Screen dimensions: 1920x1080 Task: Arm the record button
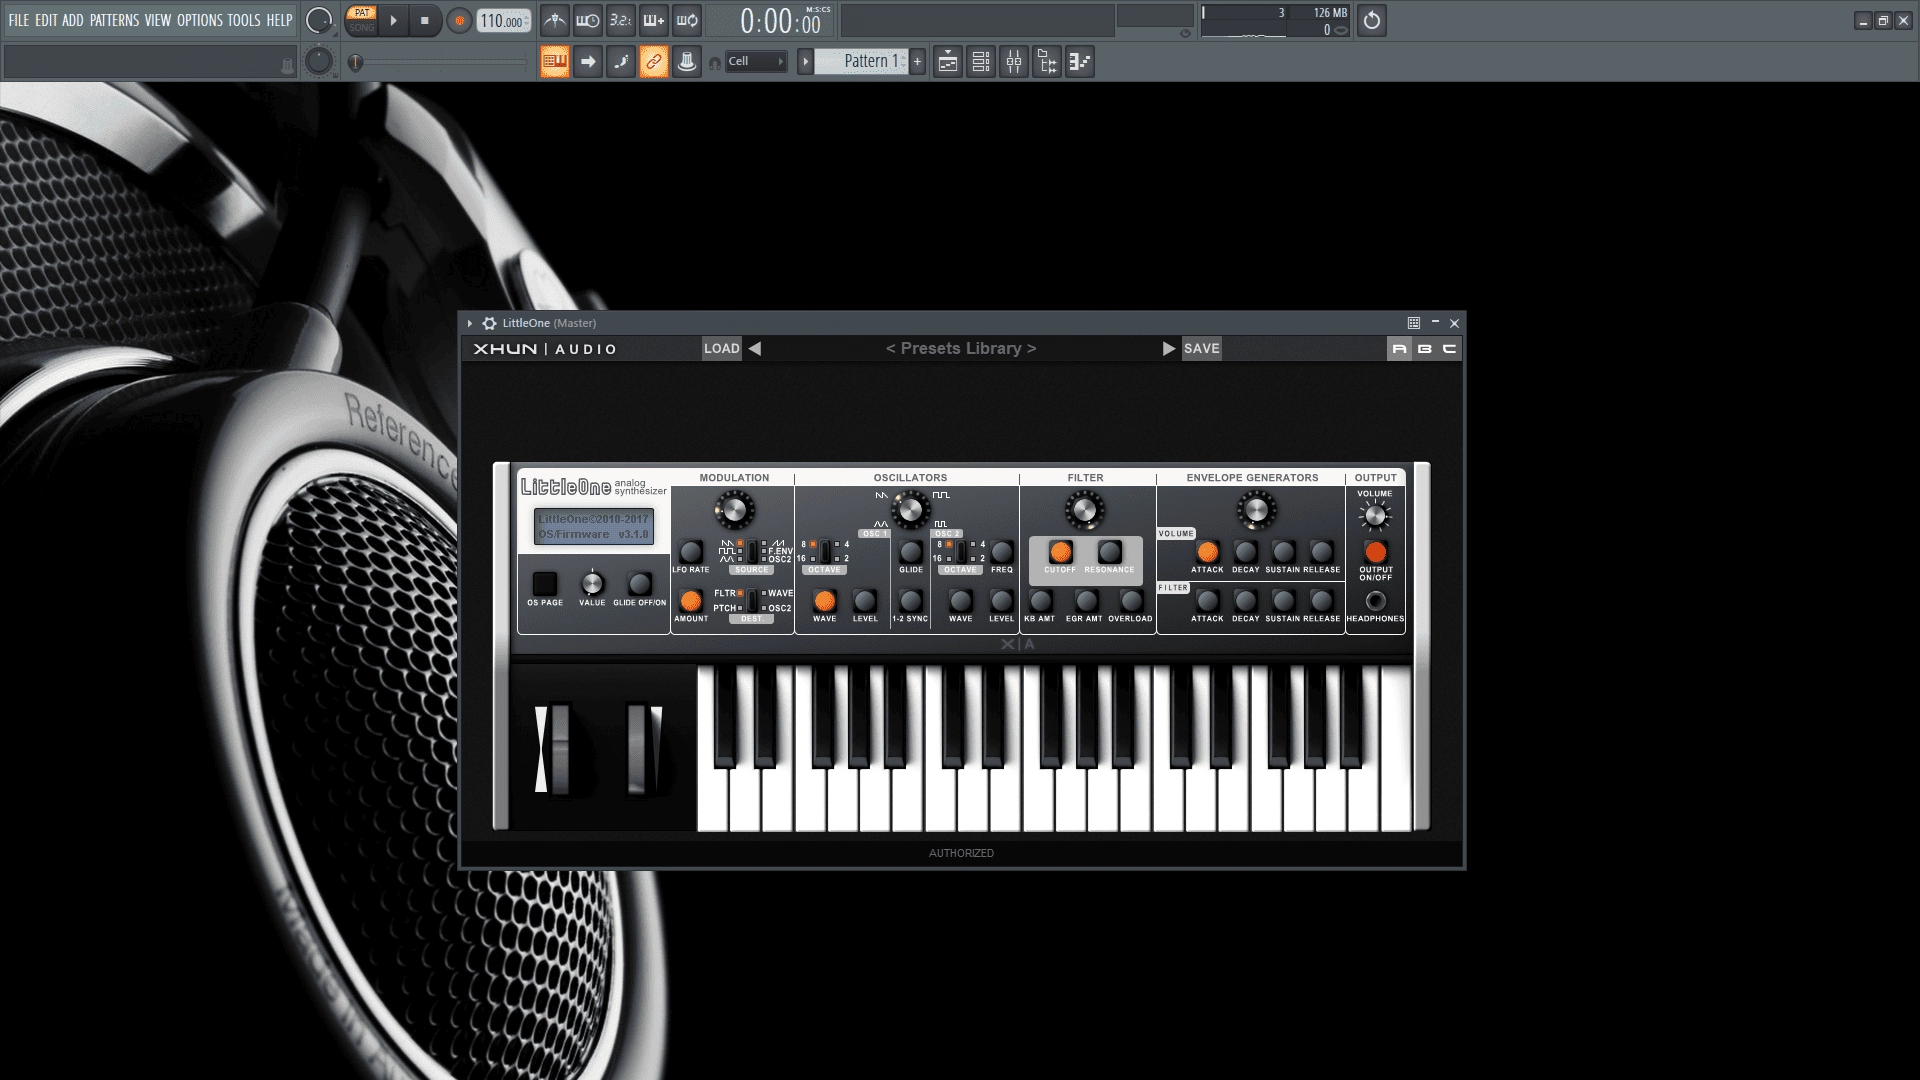coord(459,21)
